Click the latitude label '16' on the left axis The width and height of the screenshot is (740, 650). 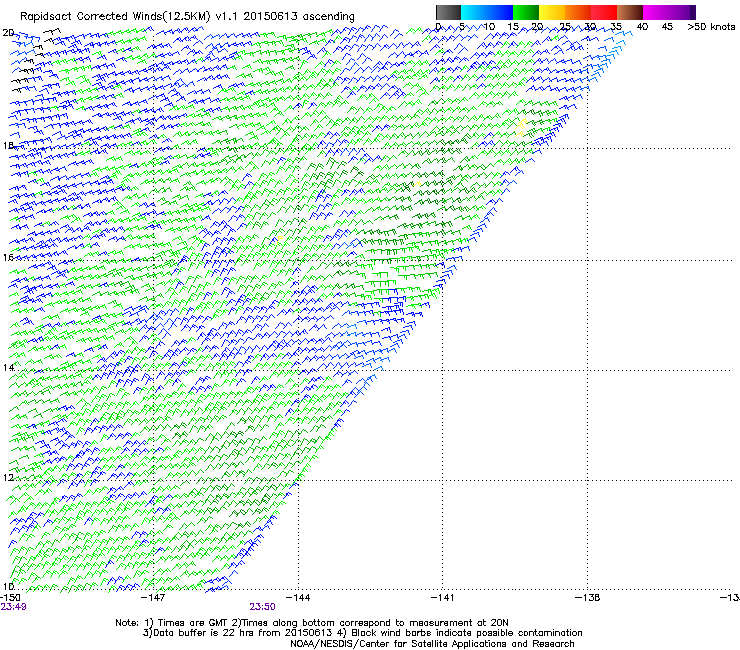click(x=8, y=257)
